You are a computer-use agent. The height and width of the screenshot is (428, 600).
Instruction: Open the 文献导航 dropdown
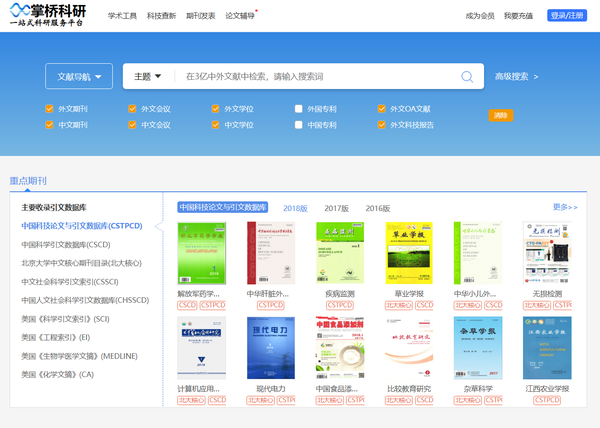[79, 76]
